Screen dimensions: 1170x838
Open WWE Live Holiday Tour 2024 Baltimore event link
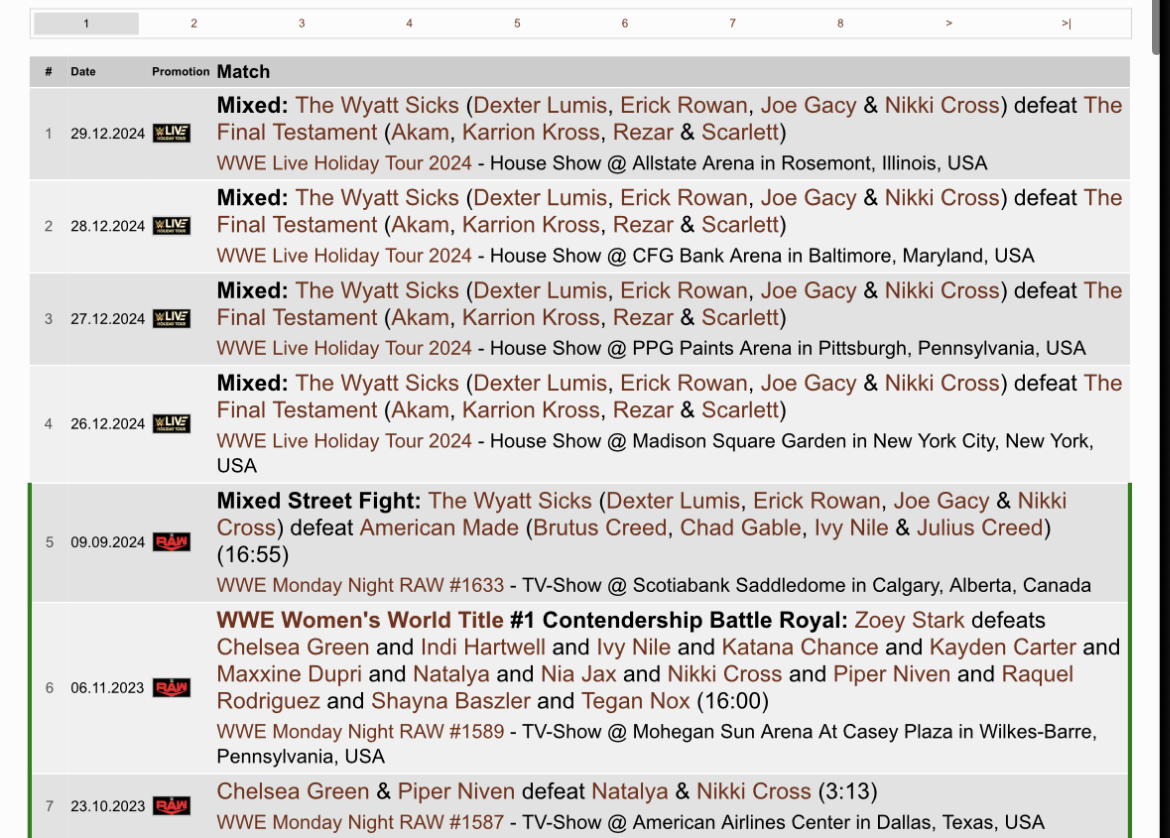[344, 255]
